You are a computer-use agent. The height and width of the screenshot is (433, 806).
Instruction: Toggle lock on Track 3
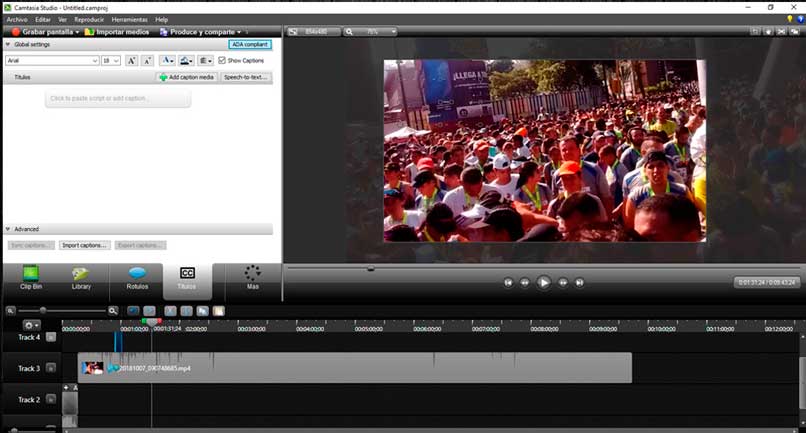pos(51,368)
